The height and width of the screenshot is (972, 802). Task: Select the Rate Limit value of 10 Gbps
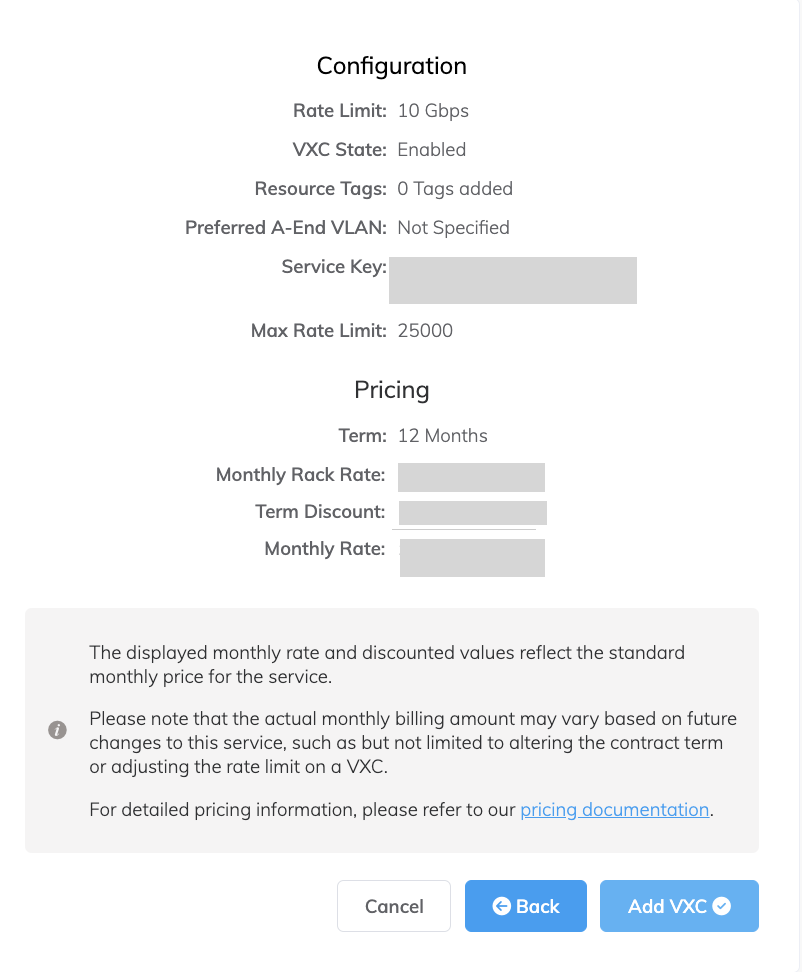[434, 110]
